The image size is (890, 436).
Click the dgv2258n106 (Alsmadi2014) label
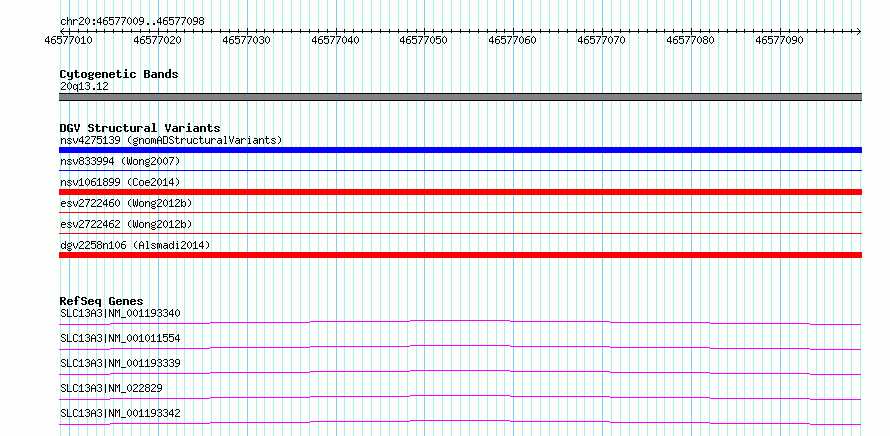[135, 245]
